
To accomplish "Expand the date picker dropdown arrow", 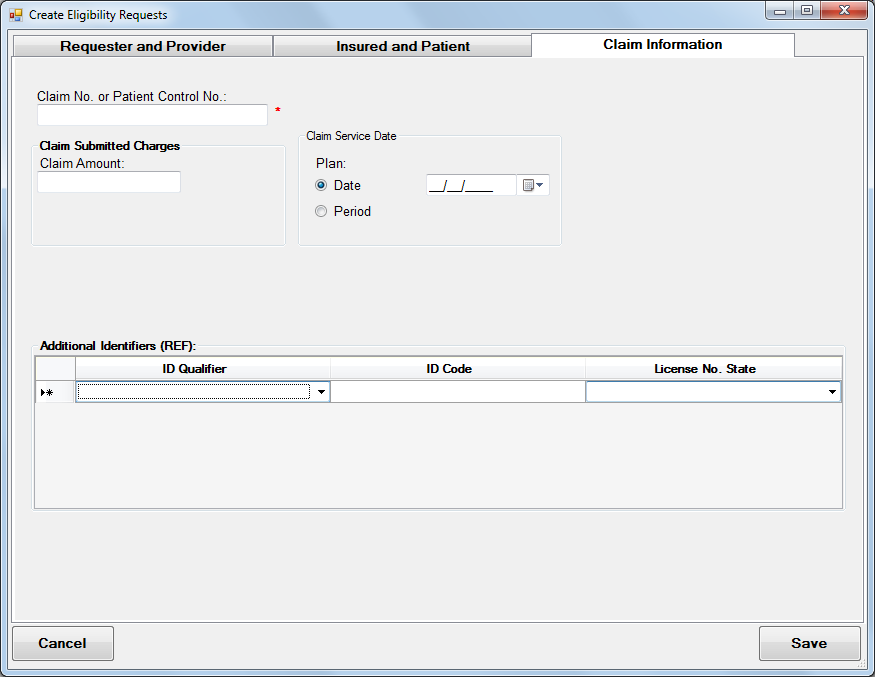I will pos(538,184).
